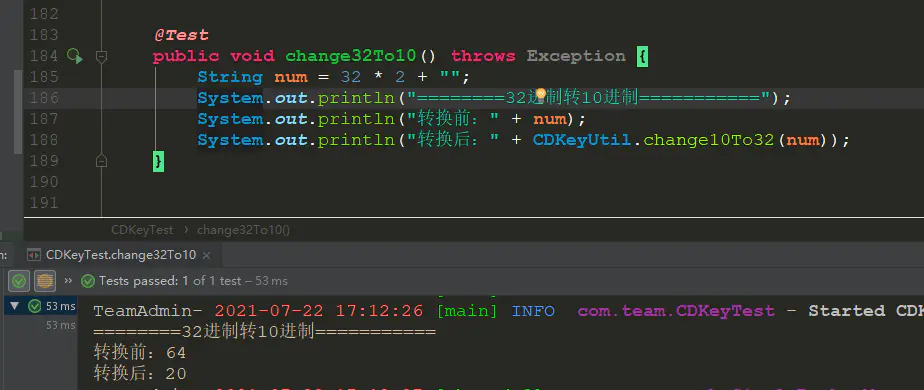Toggle Show Passed tests filter button
924x390 pixels.
[19, 281]
